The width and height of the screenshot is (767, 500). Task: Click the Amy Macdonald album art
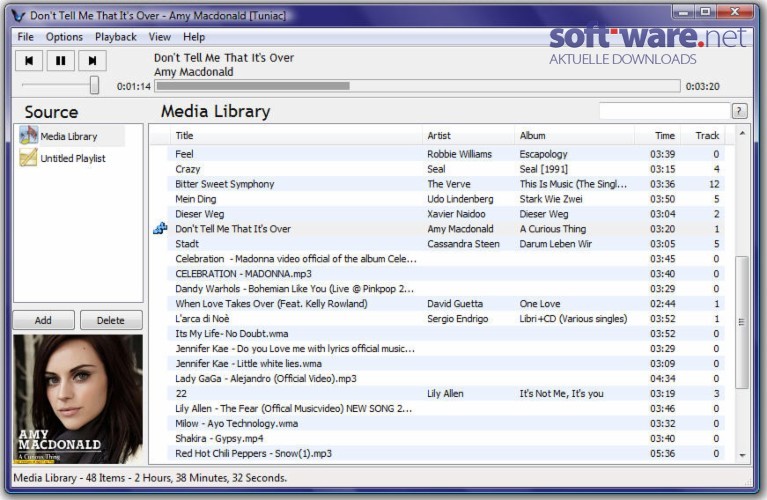click(x=78, y=399)
